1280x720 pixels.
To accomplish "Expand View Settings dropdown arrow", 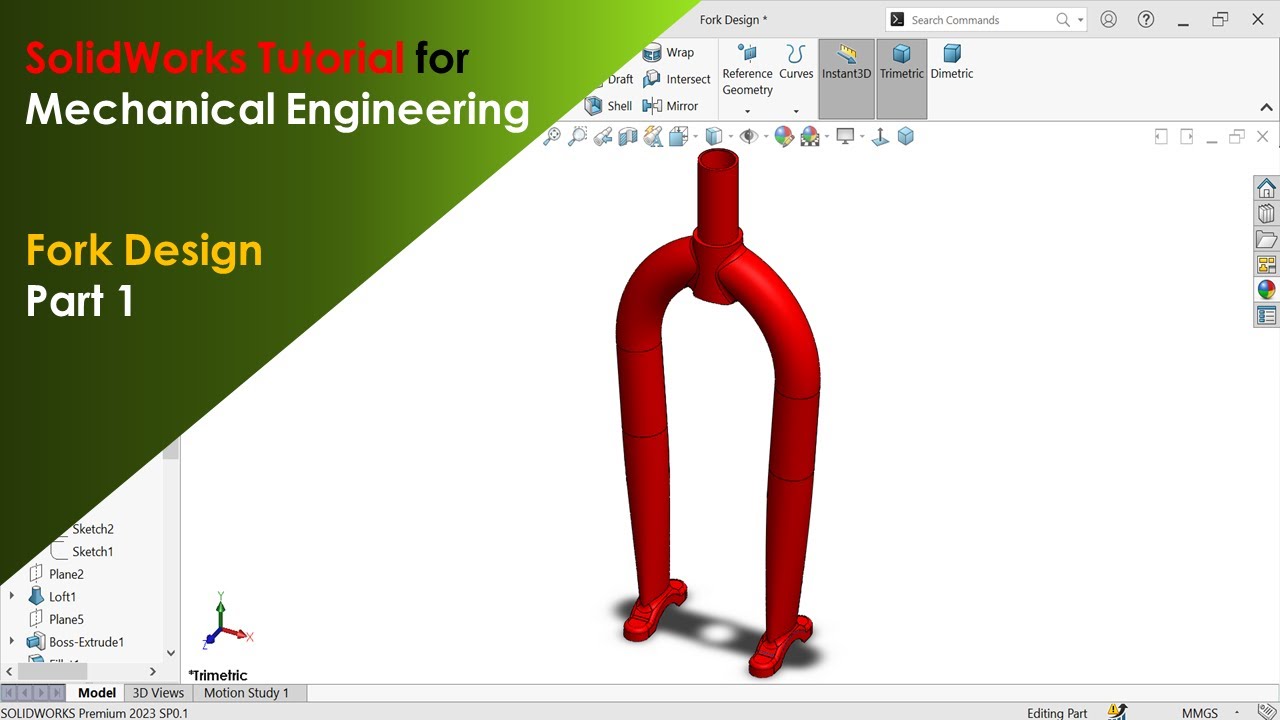I will pyautogui.click(x=862, y=137).
